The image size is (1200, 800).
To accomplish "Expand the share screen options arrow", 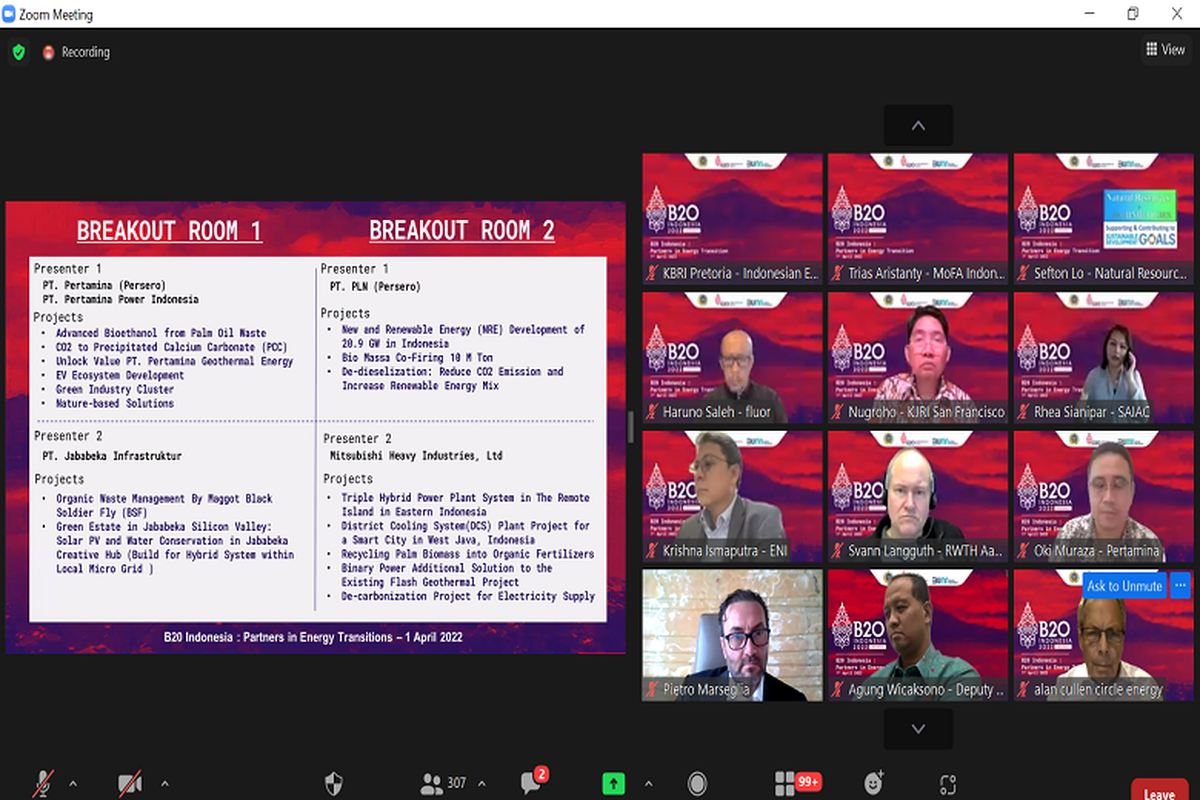I will pyautogui.click(x=648, y=783).
